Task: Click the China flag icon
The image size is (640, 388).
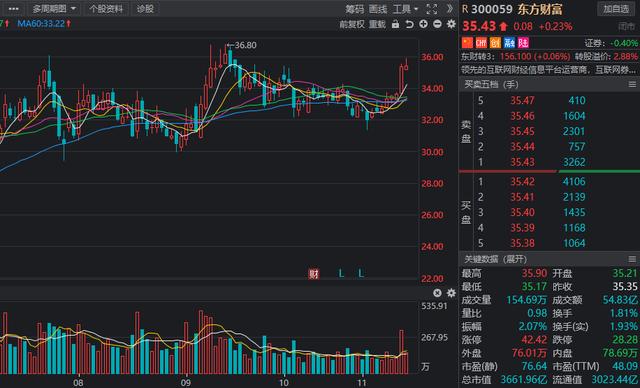Action: [x=467, y=42]
